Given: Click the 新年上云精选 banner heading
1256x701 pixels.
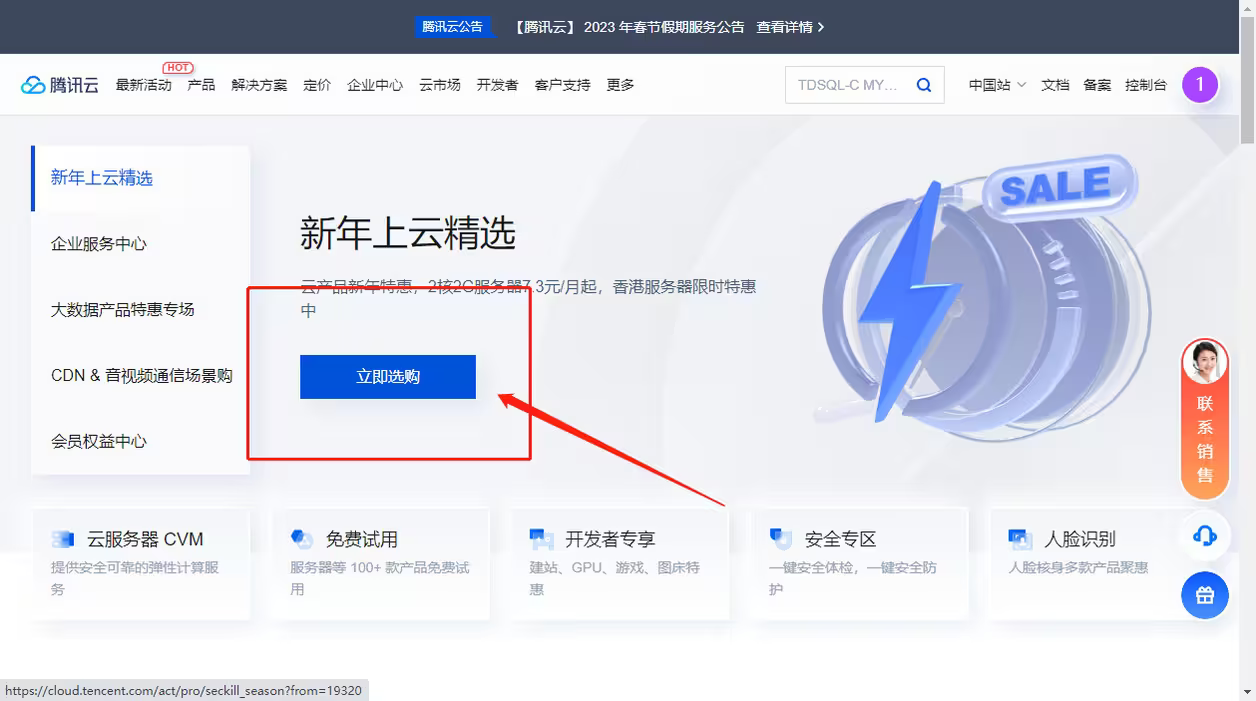Looking at the screenshot, I should click(408, 234).
